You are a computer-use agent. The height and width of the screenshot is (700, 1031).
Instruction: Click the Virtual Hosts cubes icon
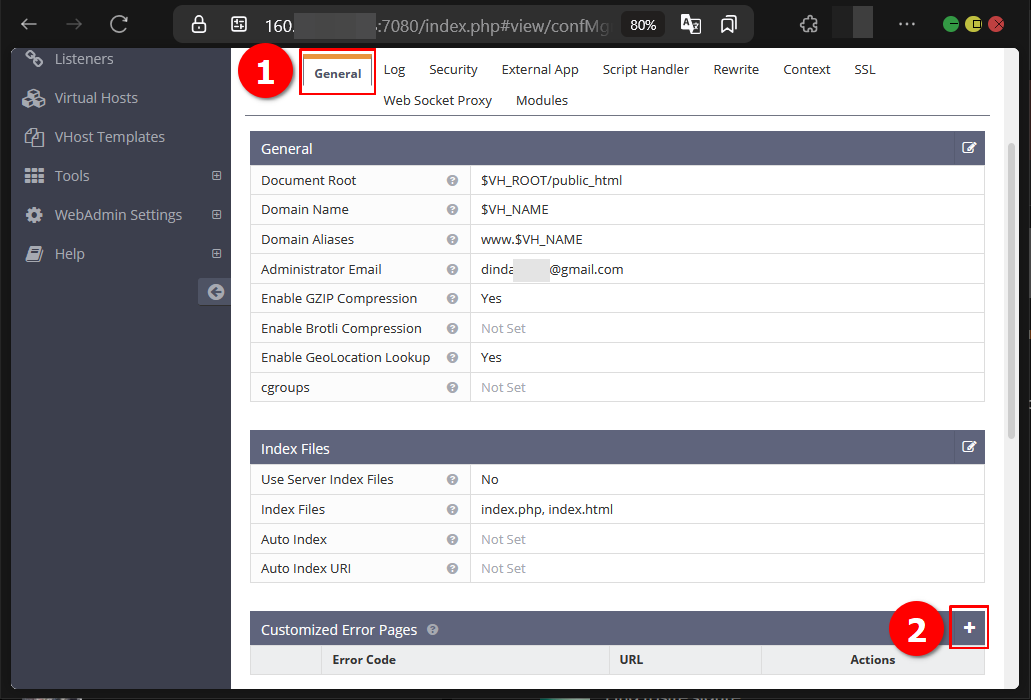click(x=34, y=98)
